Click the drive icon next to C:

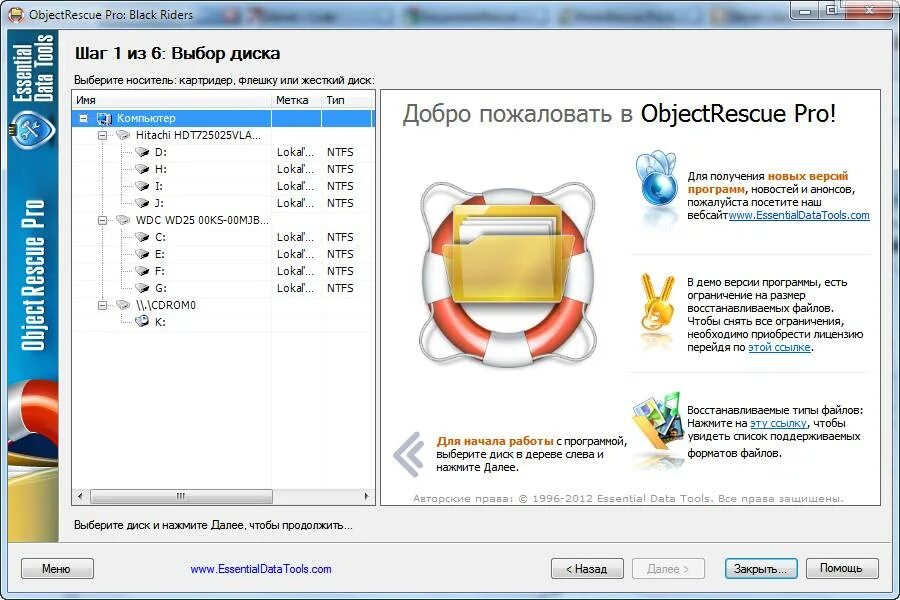(142, 237)
